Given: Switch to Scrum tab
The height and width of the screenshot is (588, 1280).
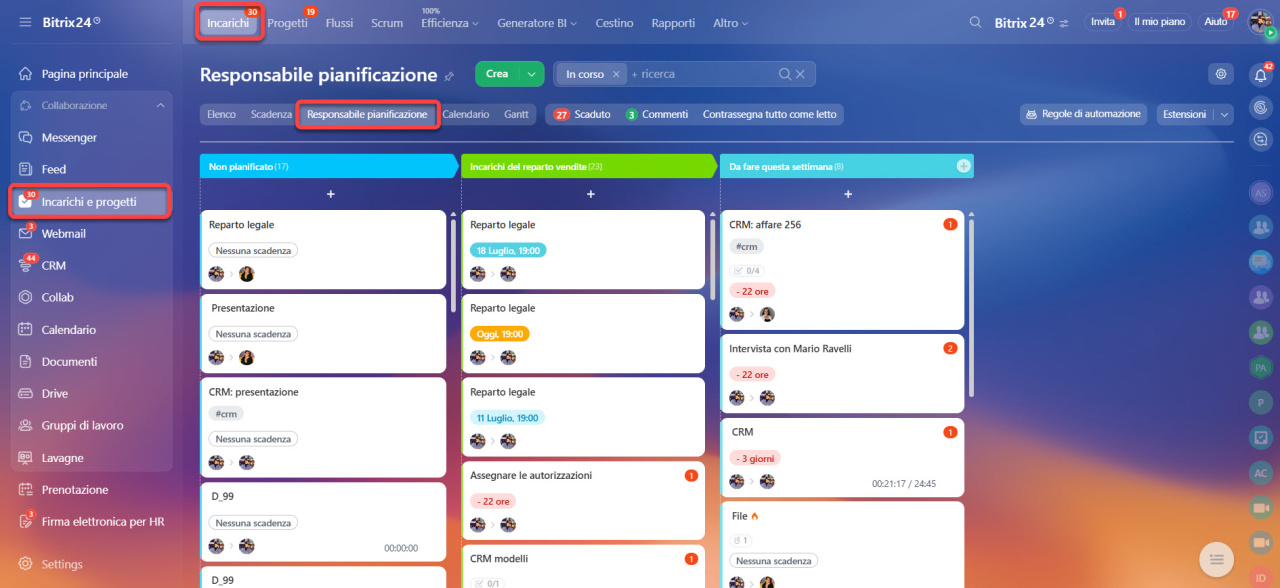Looking at the screenshot, I should pos(387,23).
